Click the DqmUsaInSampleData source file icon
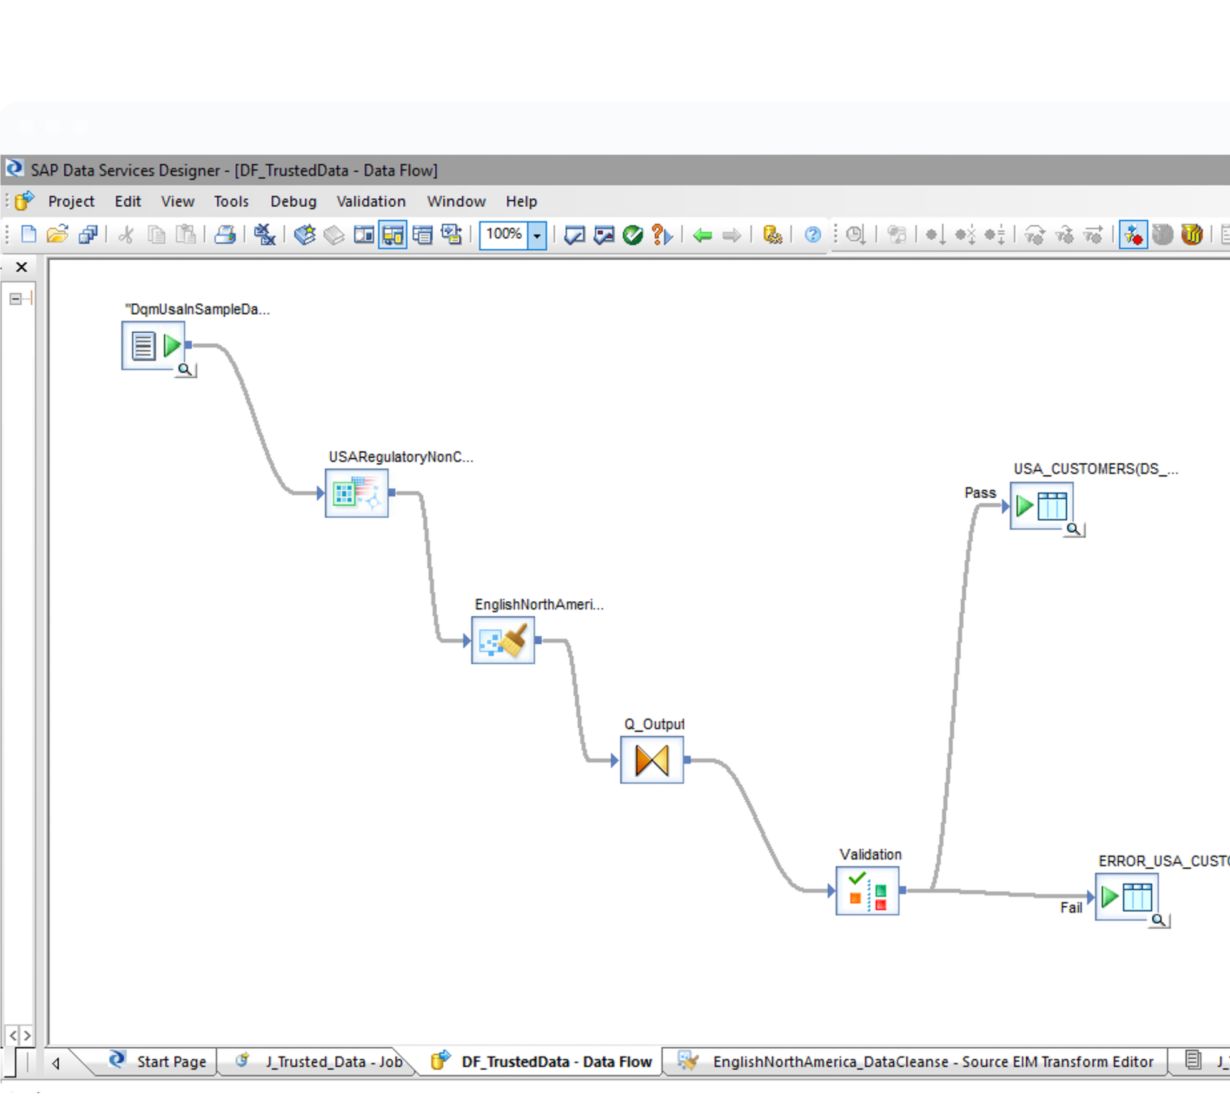 tap(153, 346)
